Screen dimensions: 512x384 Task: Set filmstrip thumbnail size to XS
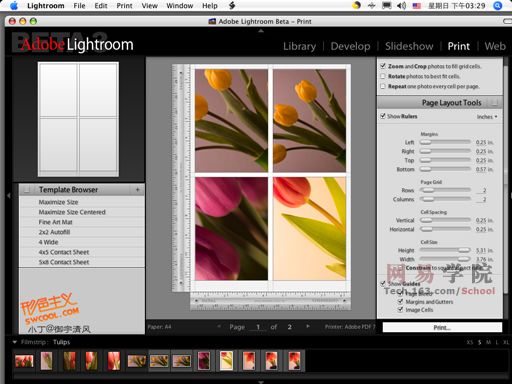click(469, 342)
